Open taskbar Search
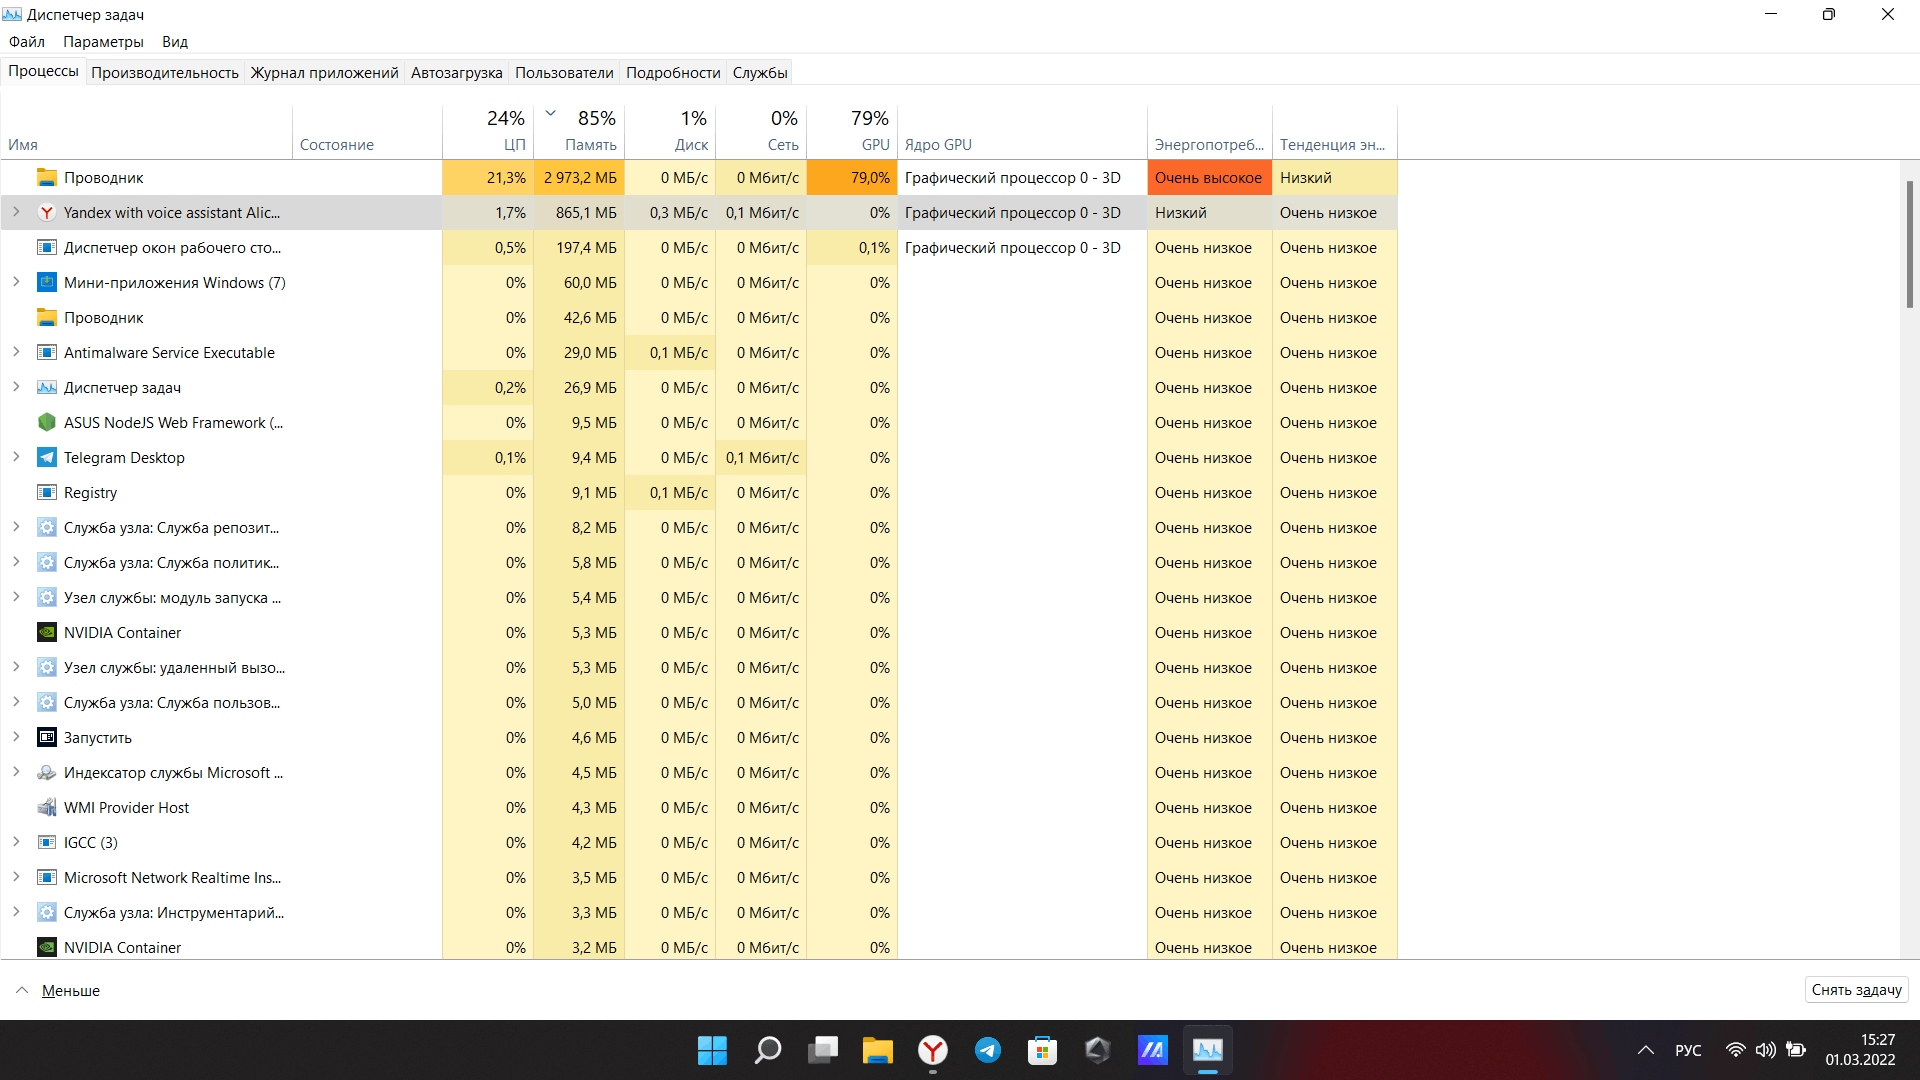Screen dimensions: 1920x1080 click(768, 1050)
